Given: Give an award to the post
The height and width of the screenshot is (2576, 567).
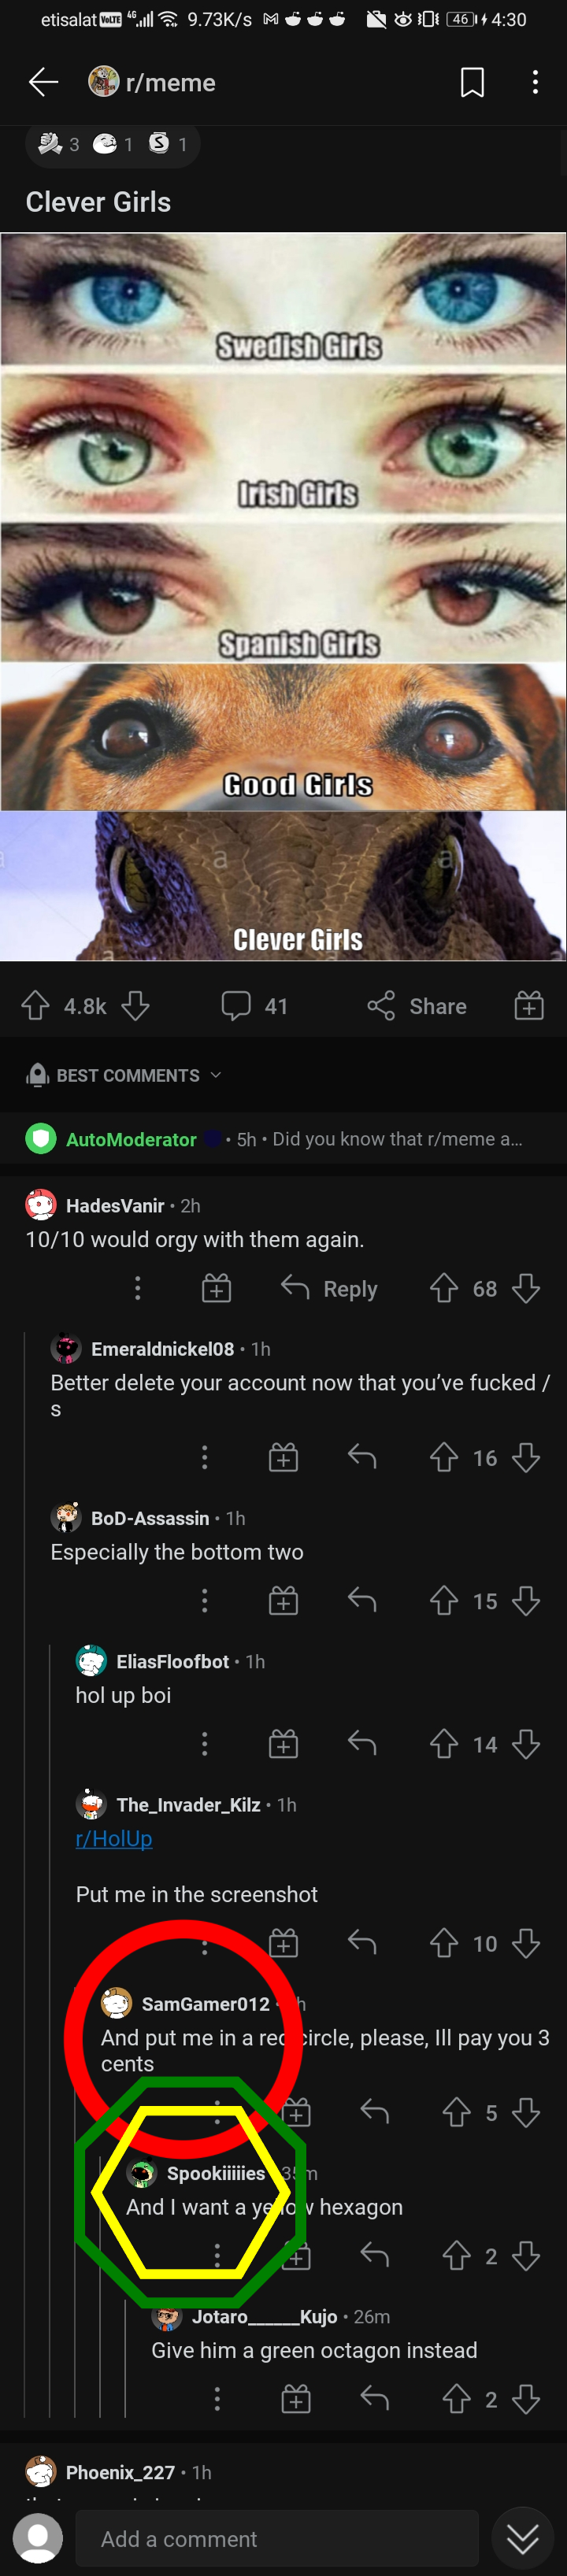Looking at the screenshot, I should point(529,1005).
